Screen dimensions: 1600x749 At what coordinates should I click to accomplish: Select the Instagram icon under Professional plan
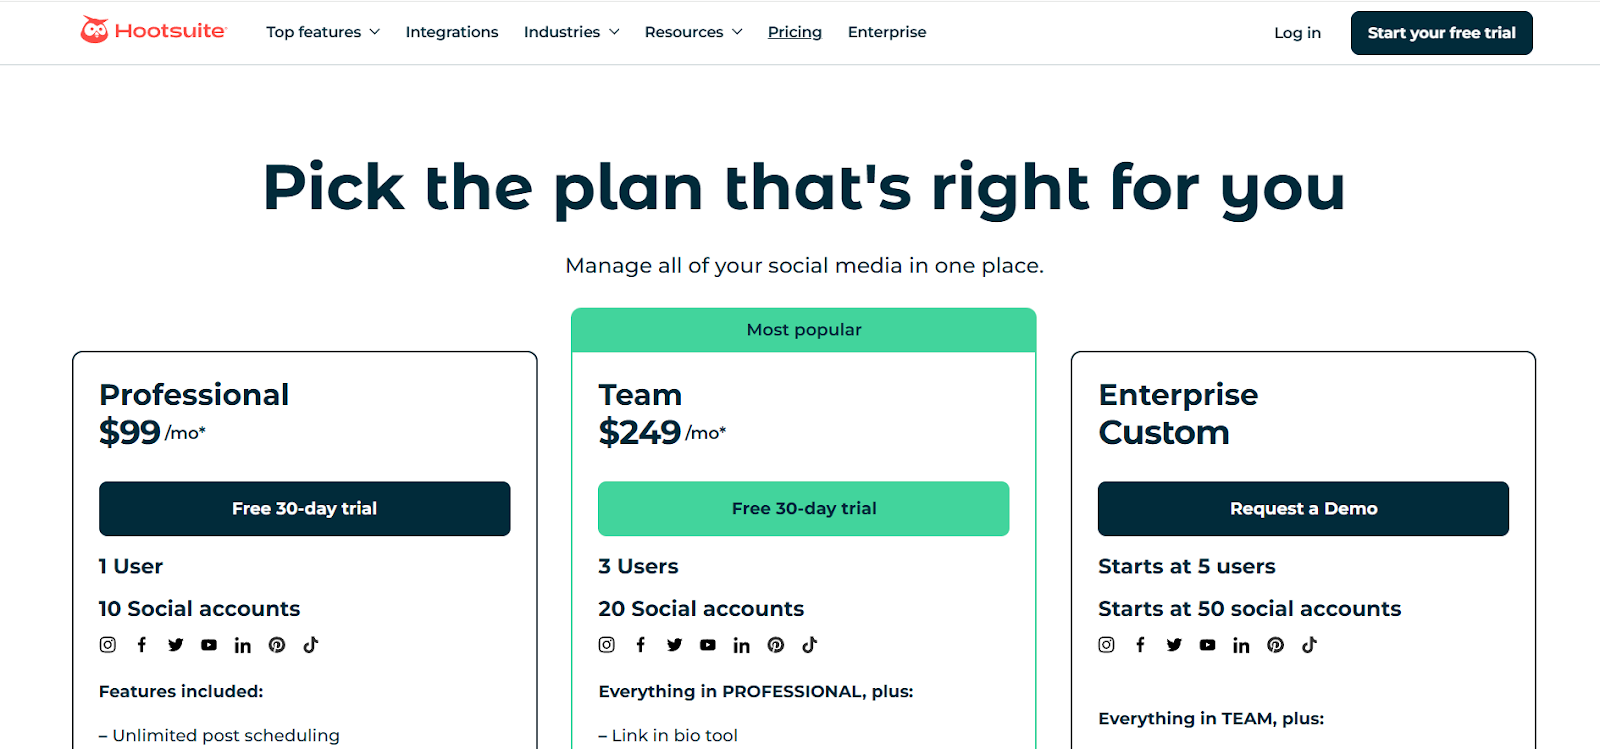tap(107, 644)
